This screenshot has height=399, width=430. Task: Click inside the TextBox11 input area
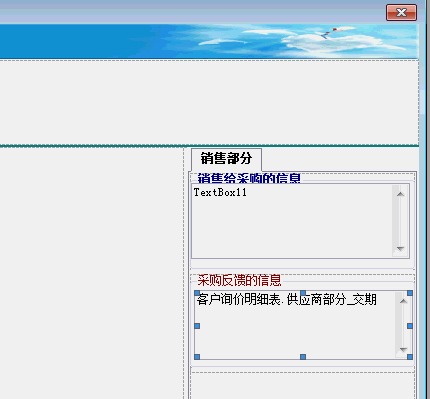tap(292, 221)
